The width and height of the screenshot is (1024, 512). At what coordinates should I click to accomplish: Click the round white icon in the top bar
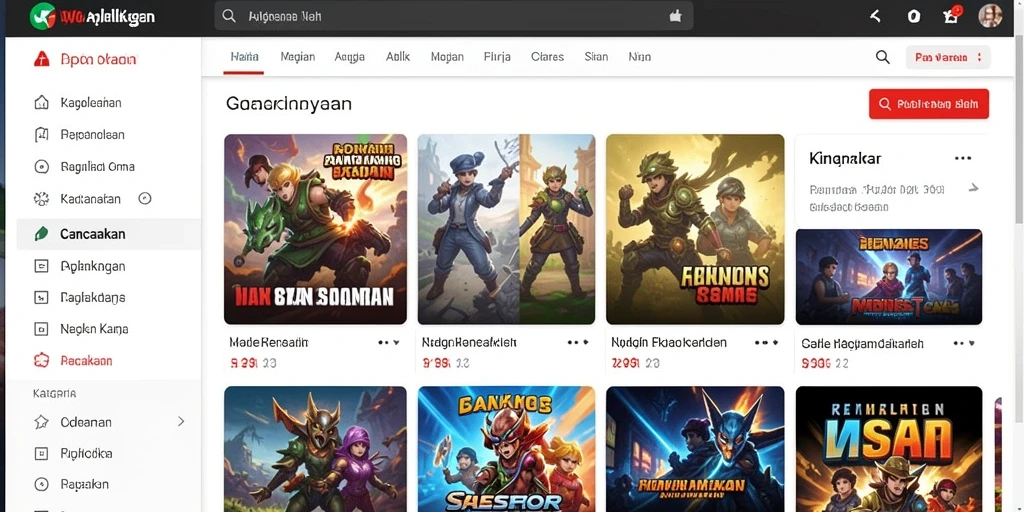click(914, 16)
